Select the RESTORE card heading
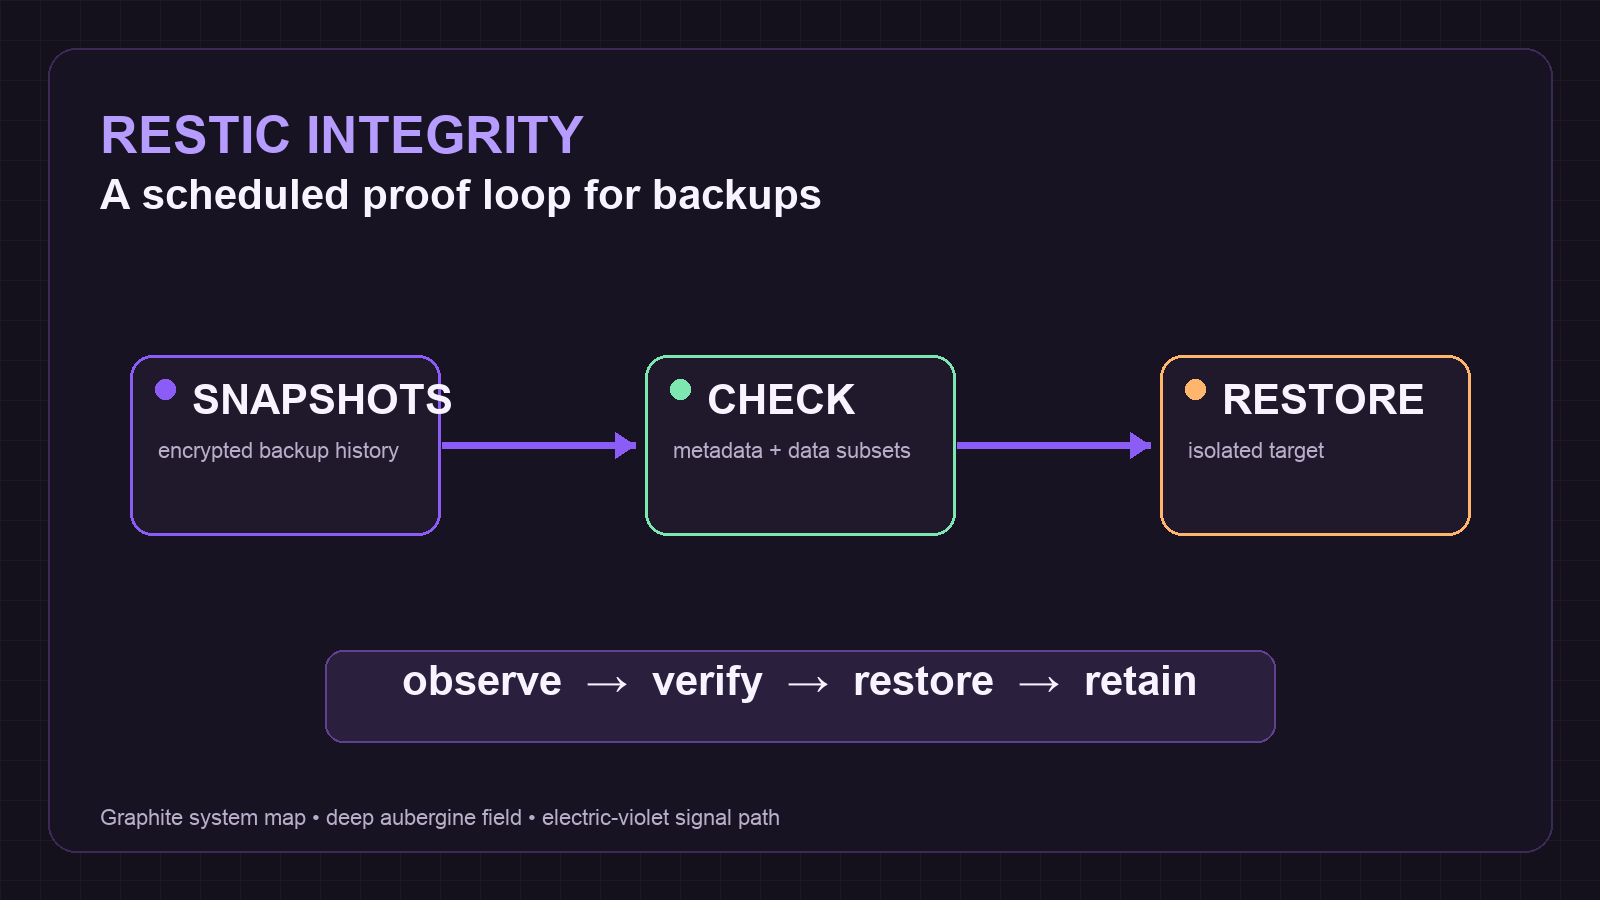The width and height of the screenshot is (1600, 900). 1323,400
